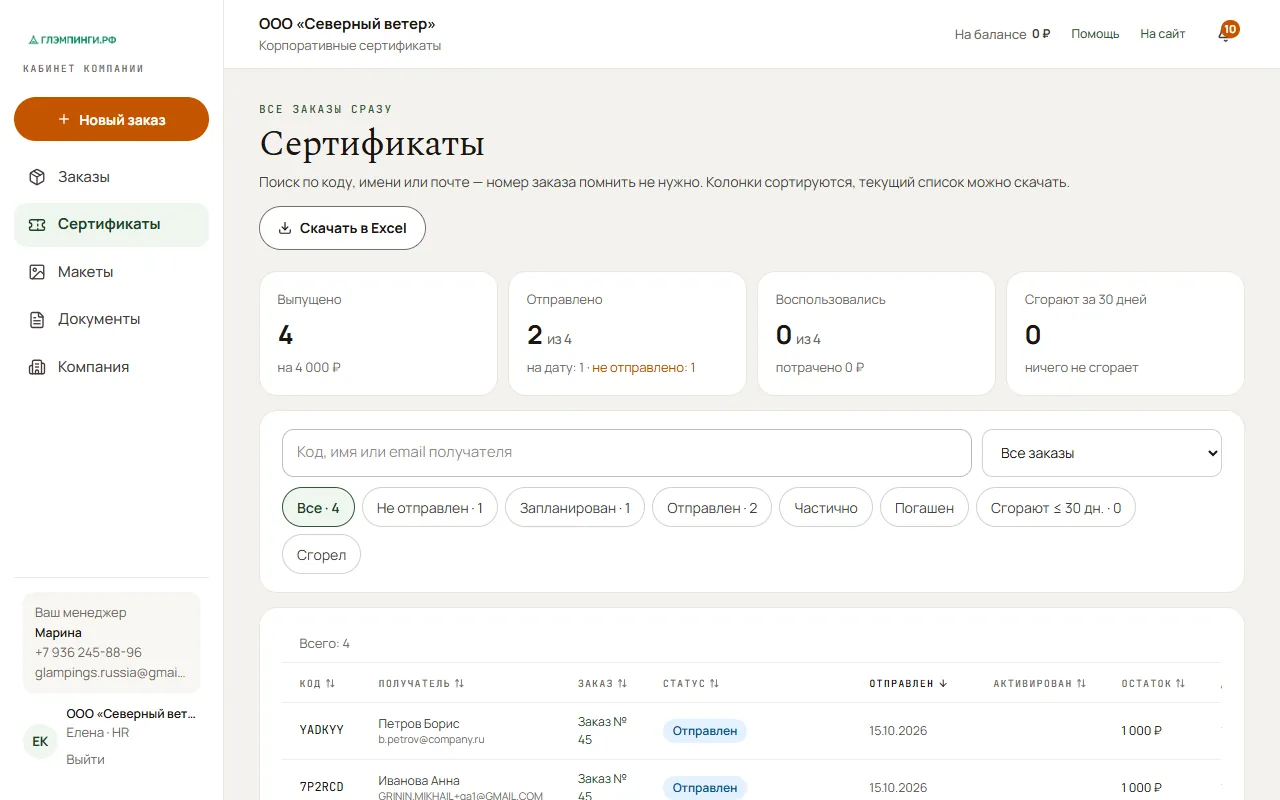Select recipient name 'Петров Борис'
The width and height of the screenshot is (1280, 800).
[x=419, y=723]
